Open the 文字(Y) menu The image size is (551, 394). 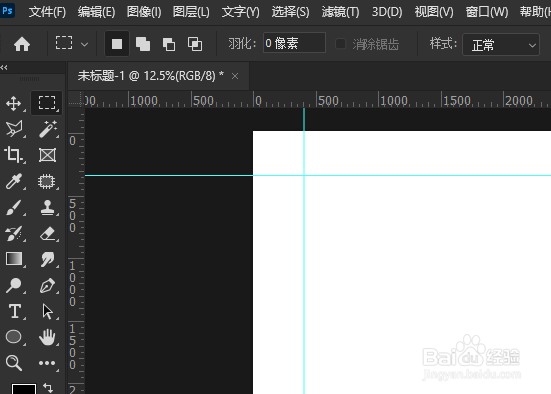click(x=241, y=12)
